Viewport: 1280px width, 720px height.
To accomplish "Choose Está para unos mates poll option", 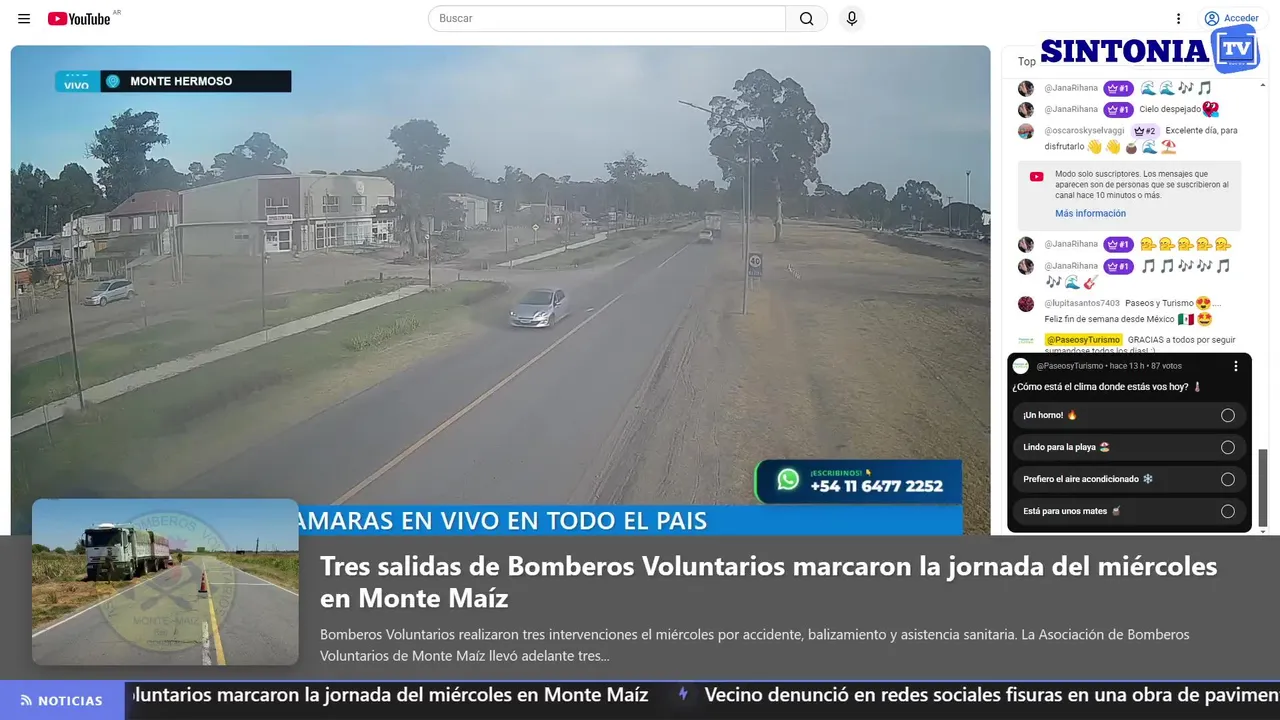I will tap(1129, 511).
